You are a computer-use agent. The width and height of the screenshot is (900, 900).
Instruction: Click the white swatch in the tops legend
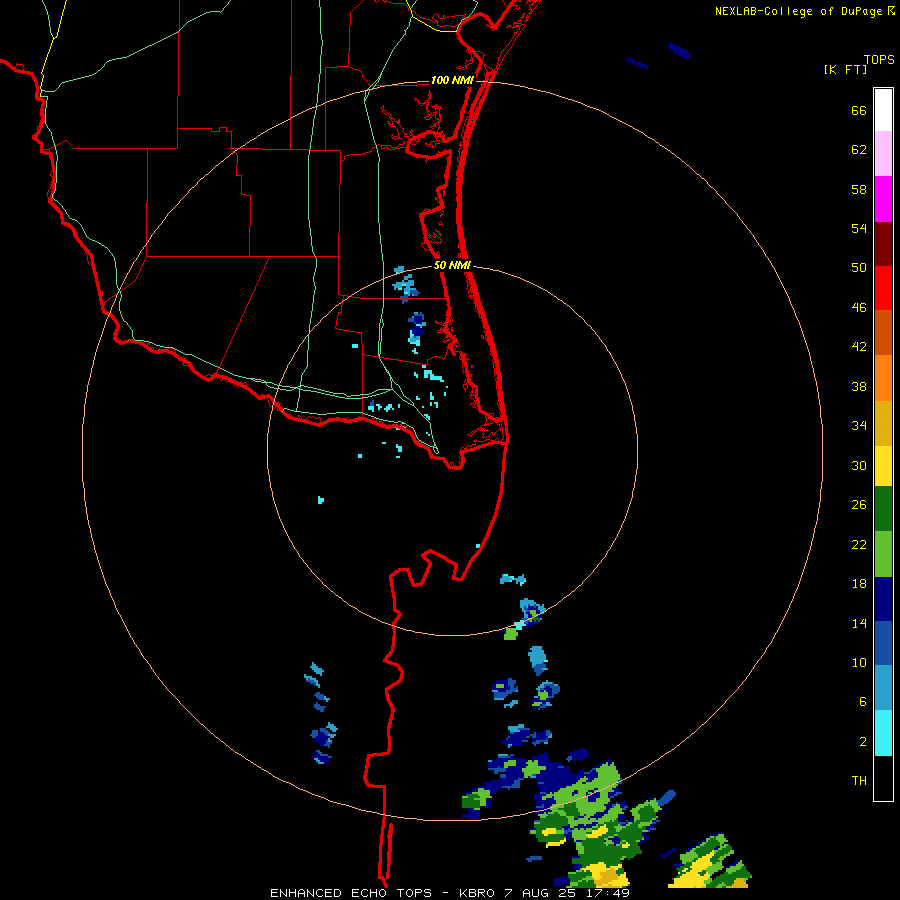point(883,110)
